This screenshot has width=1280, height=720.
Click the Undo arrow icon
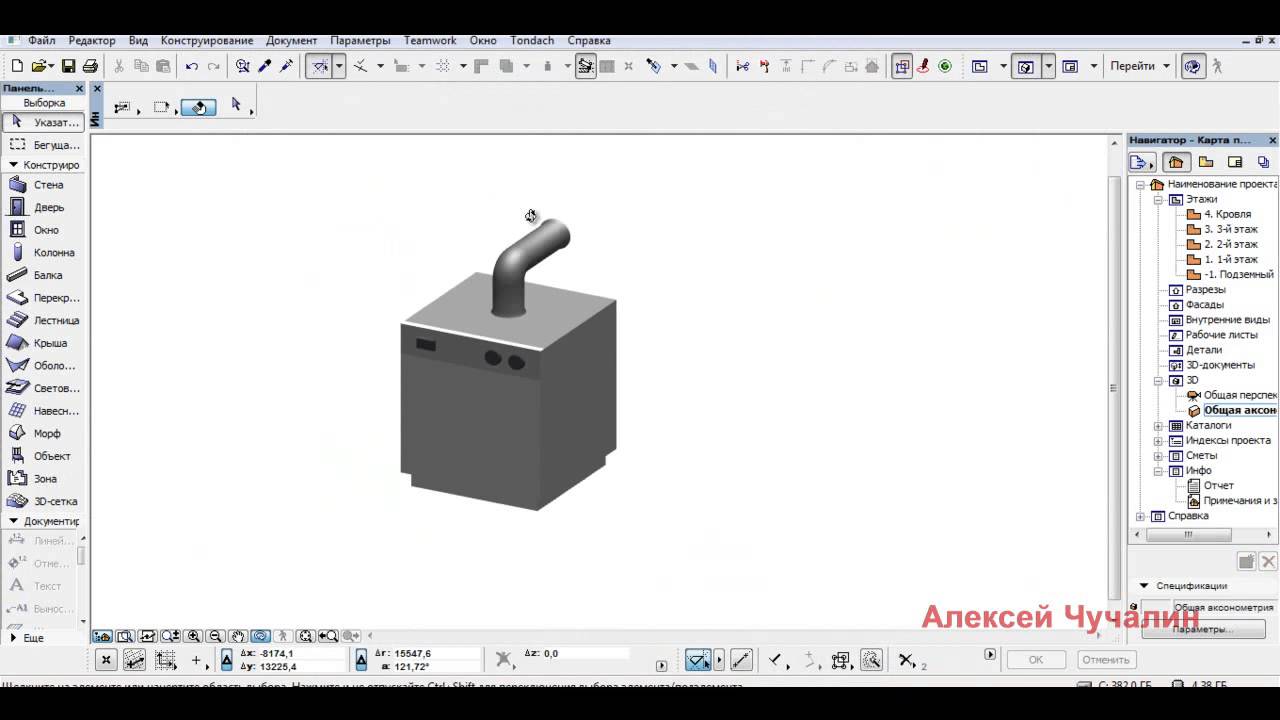tap(191, 66)
